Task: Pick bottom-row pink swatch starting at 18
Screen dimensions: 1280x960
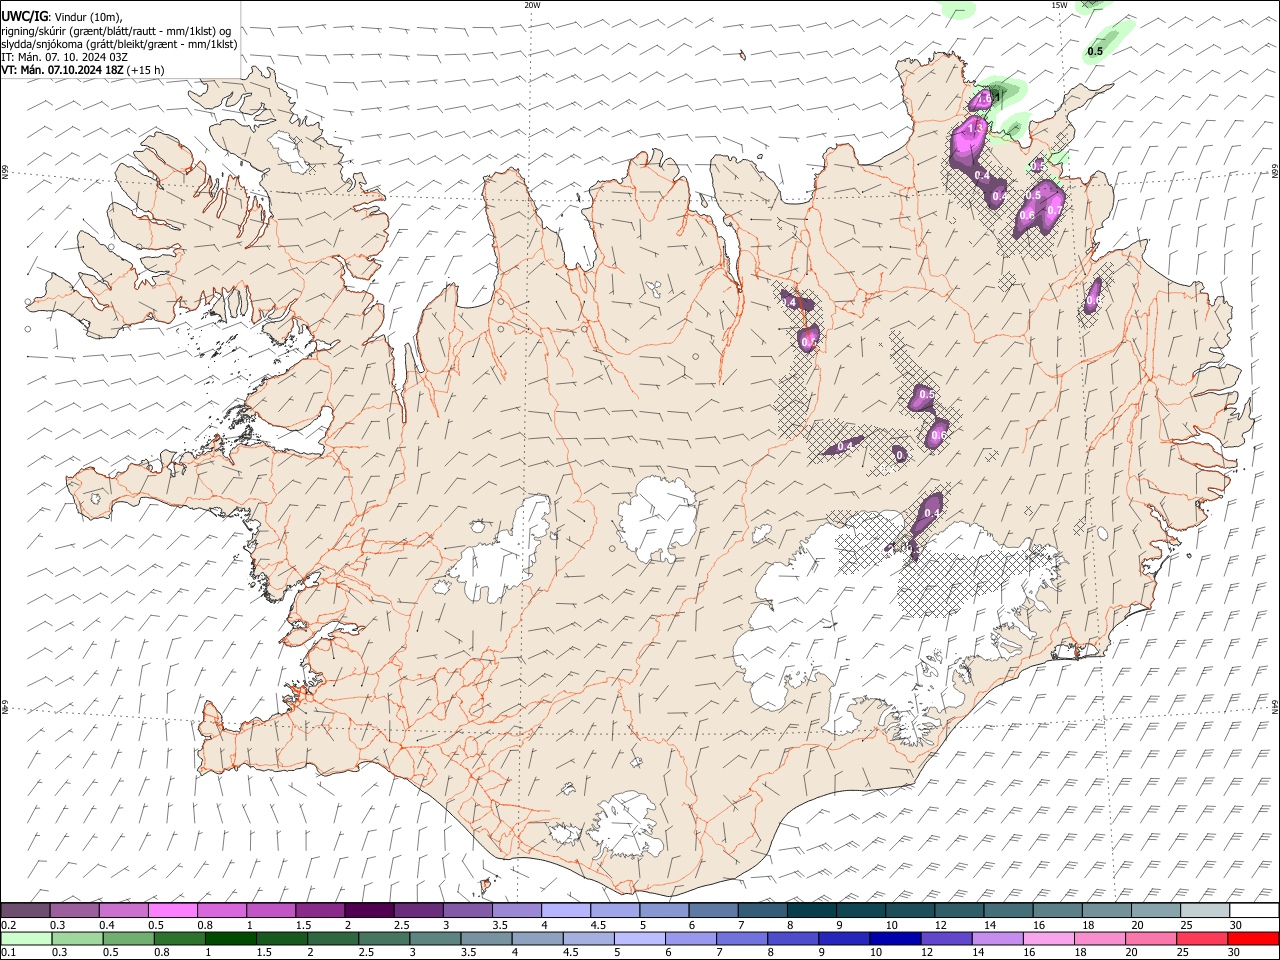Action: pyautogui.click(x=1098, y=938)
